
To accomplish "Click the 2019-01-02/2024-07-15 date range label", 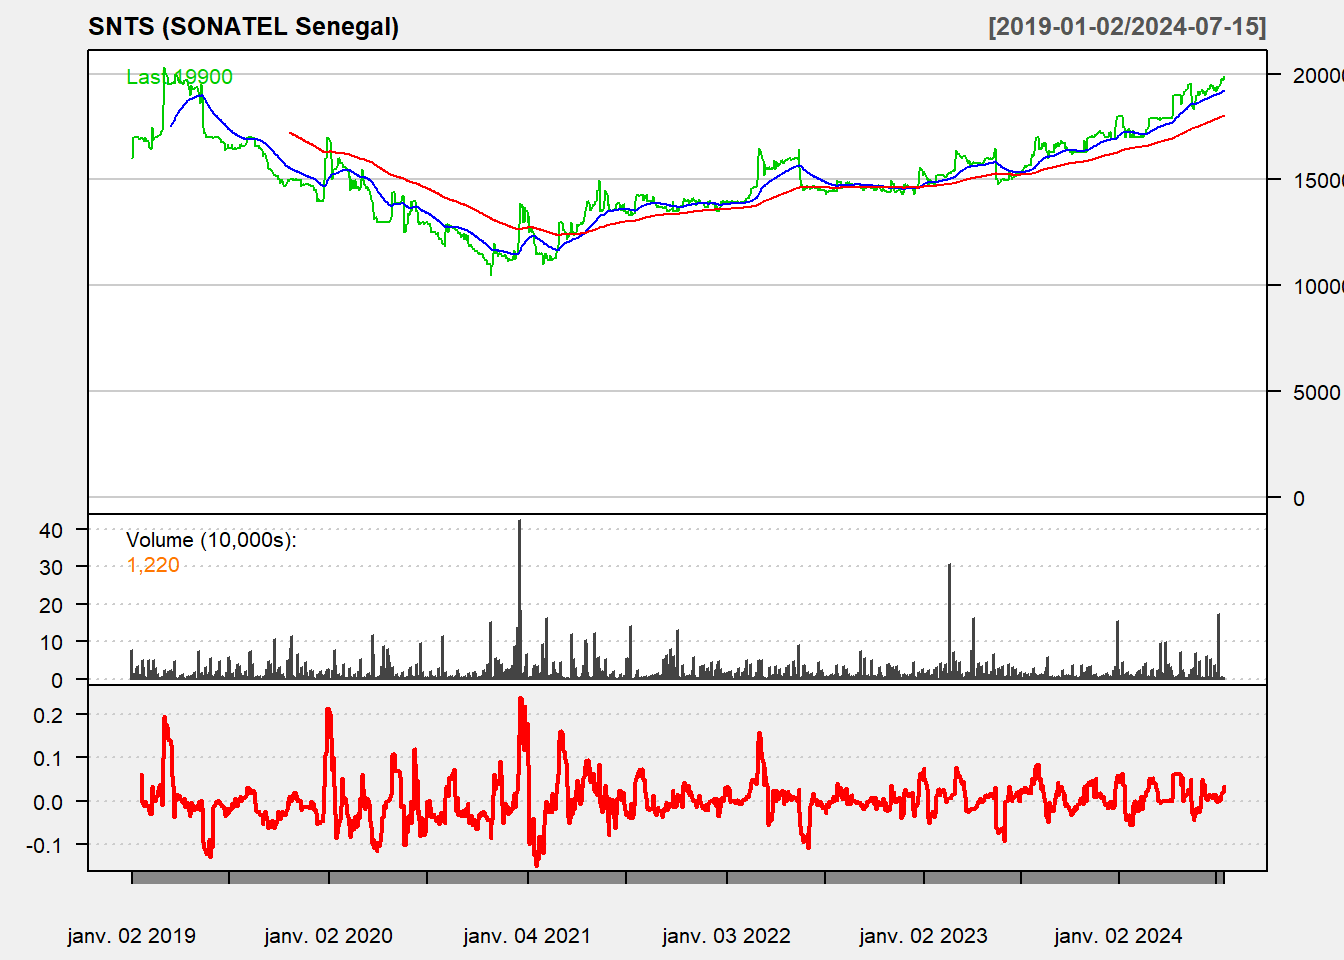I will pyautogui.click(x=1127, y=27).
